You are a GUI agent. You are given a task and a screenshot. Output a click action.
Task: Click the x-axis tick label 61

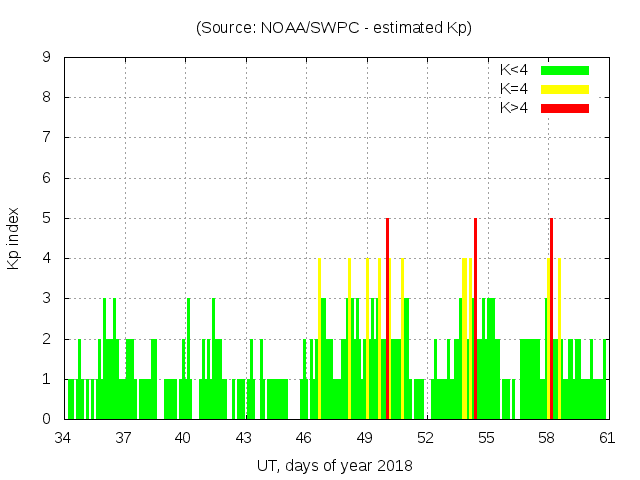(607, 438)
